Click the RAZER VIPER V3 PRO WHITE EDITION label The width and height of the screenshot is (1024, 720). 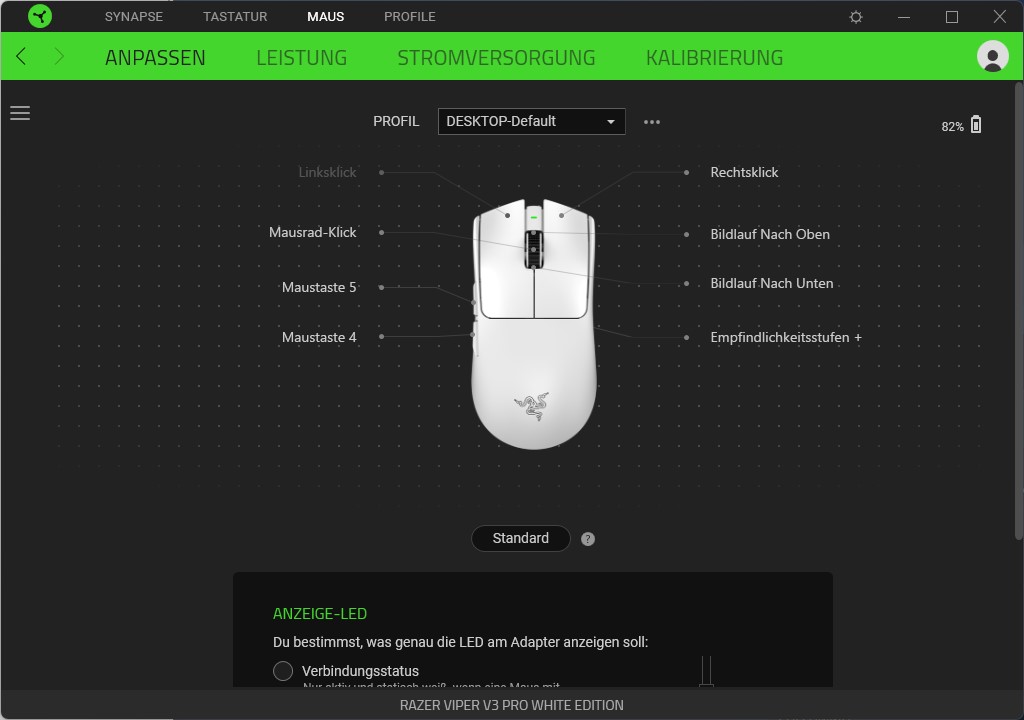511,706
